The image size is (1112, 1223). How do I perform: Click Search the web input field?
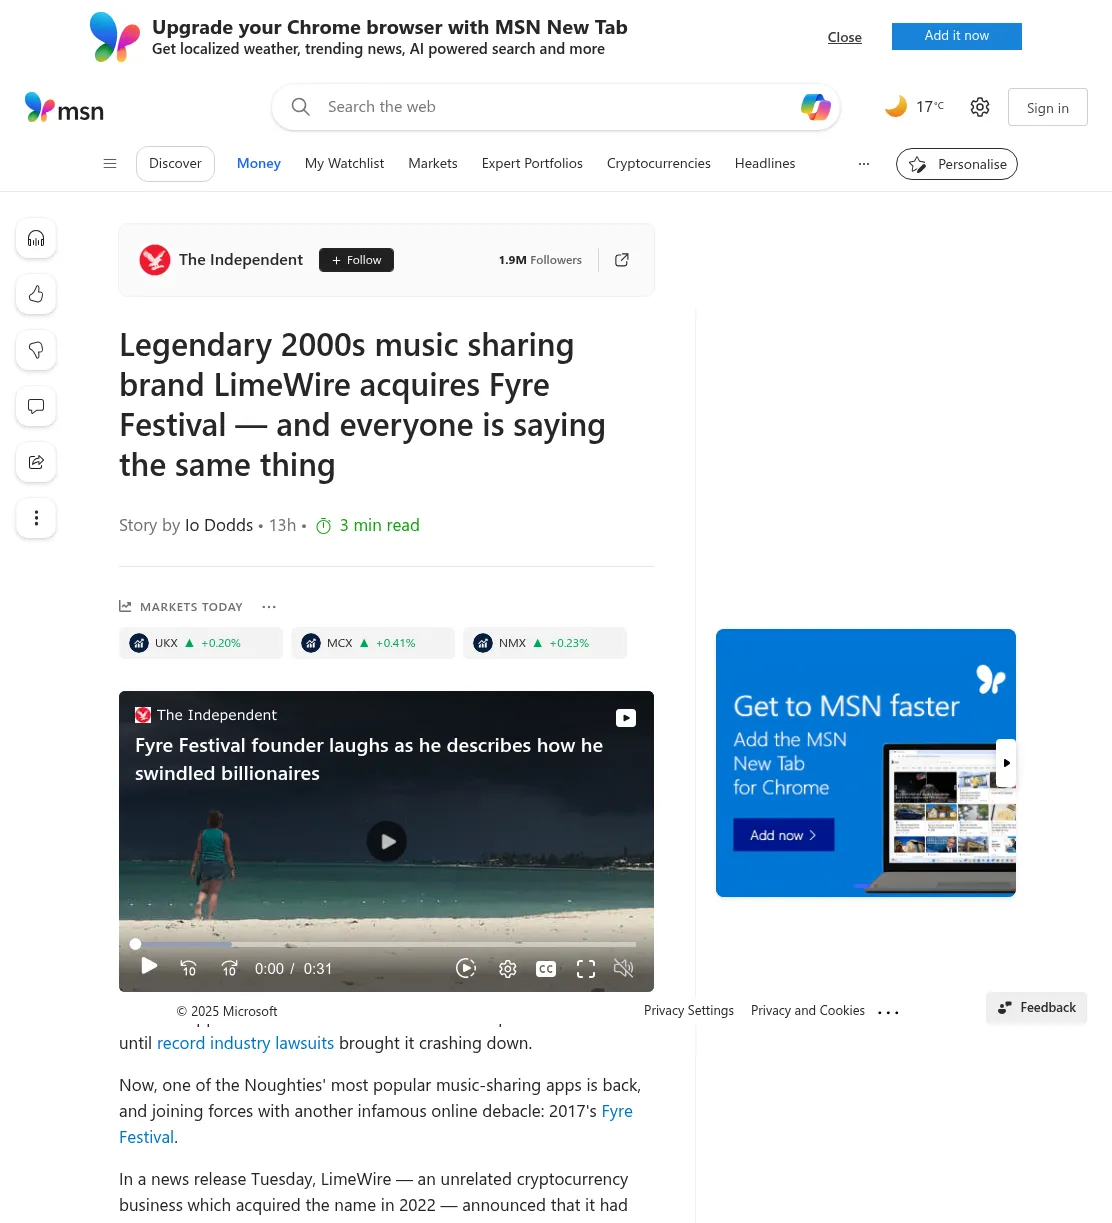pos(555,107)
